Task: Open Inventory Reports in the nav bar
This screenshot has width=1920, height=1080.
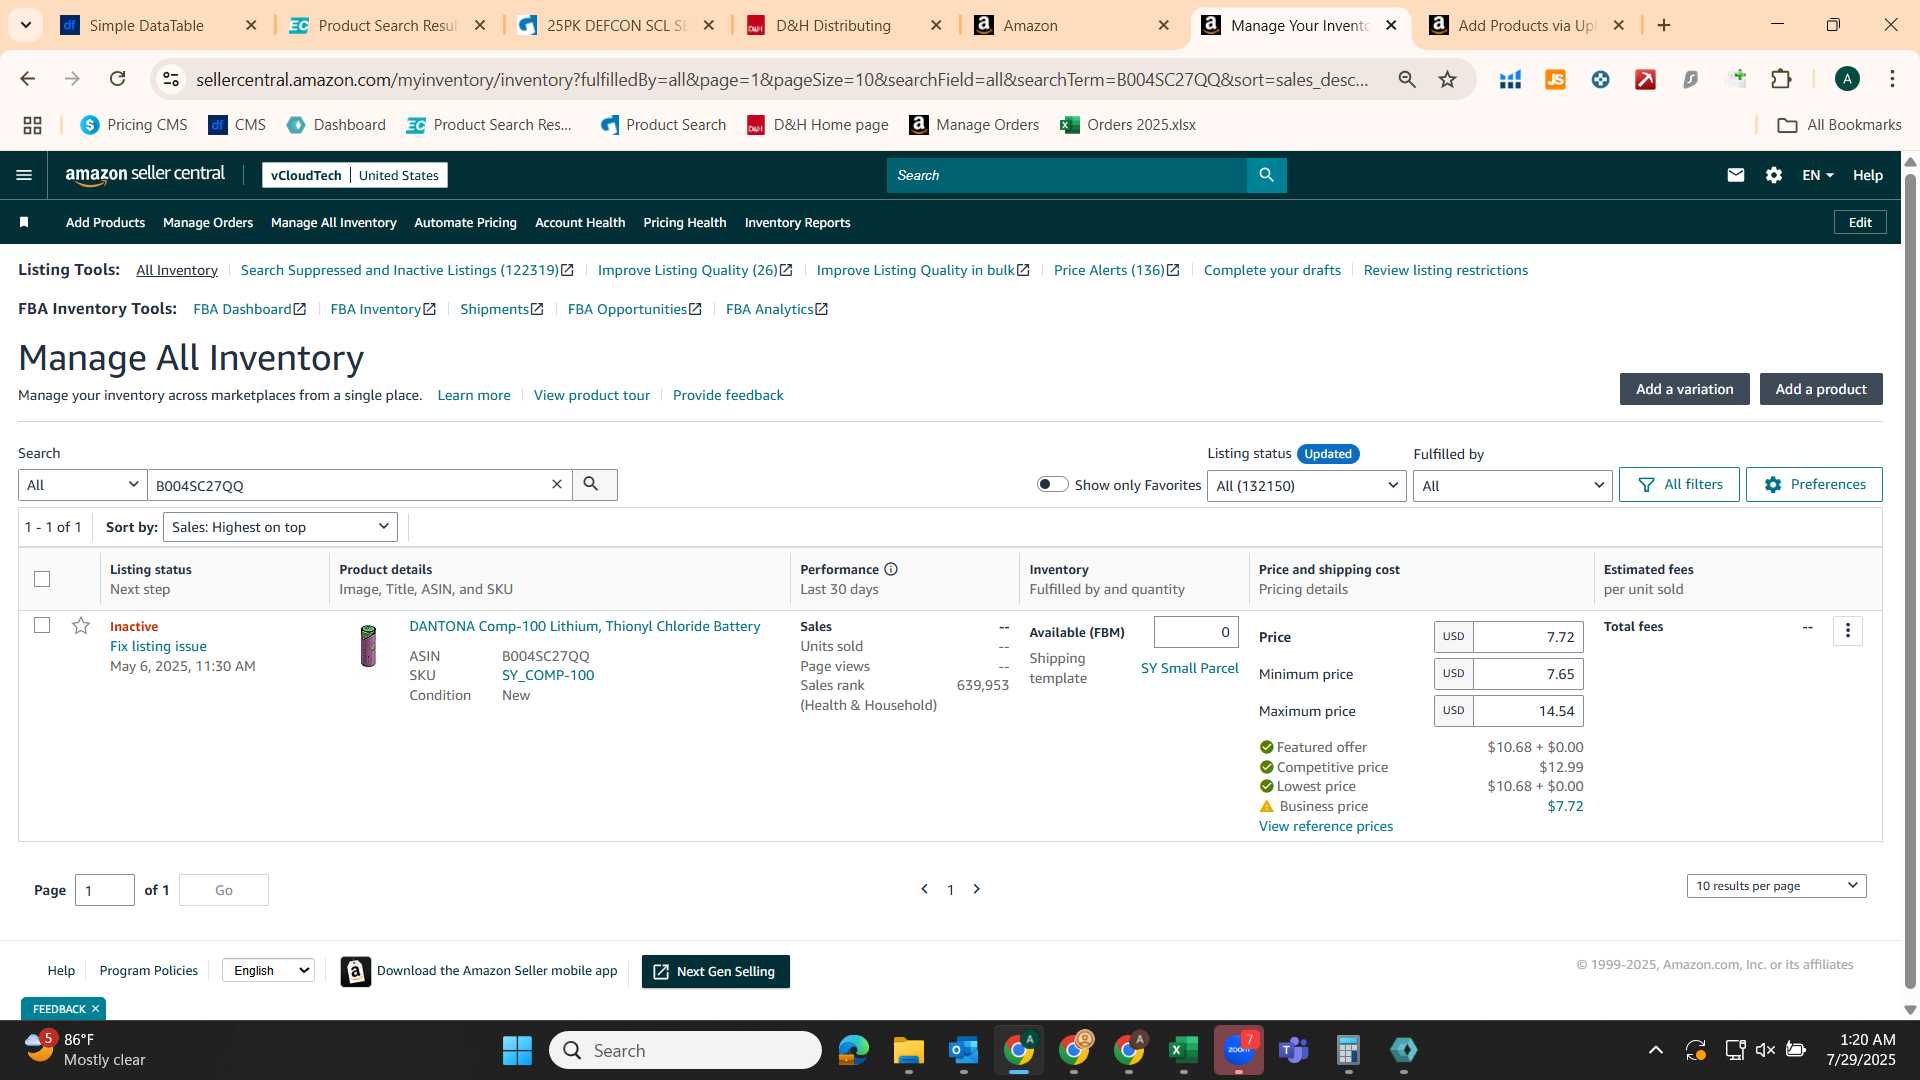Action: click(x=797, y=222)
